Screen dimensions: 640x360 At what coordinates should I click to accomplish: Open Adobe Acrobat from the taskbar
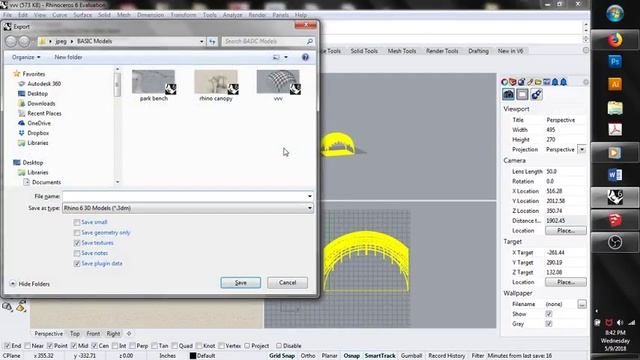point(615,130)
